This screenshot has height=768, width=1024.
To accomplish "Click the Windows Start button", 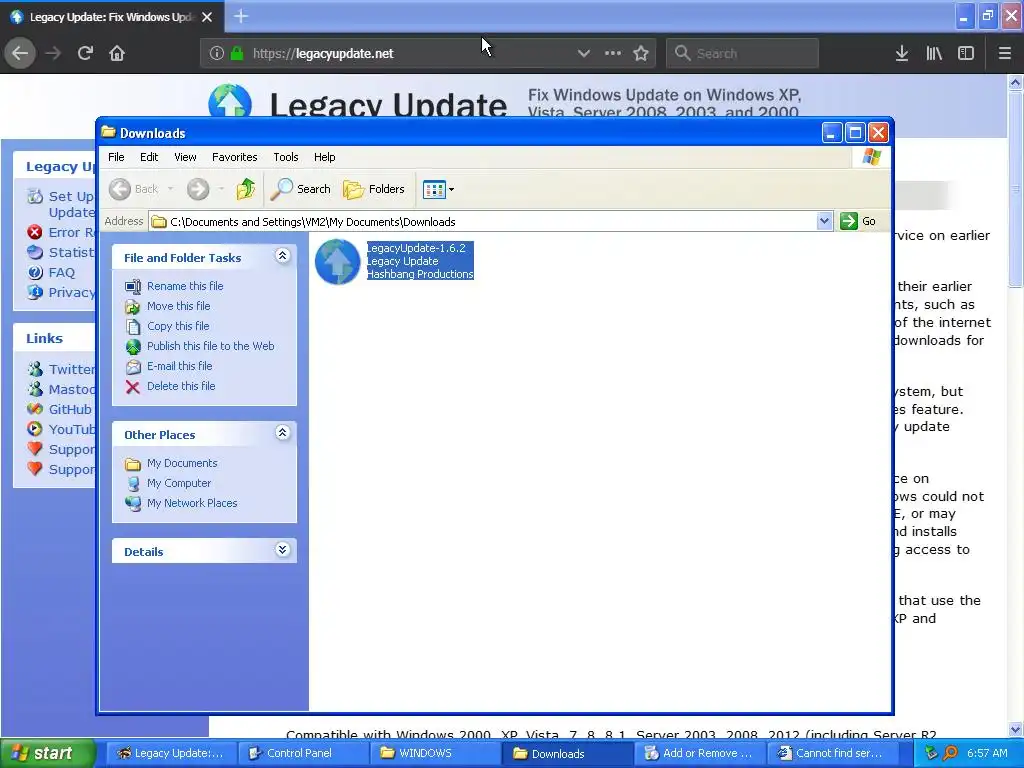I will (46, 753).
